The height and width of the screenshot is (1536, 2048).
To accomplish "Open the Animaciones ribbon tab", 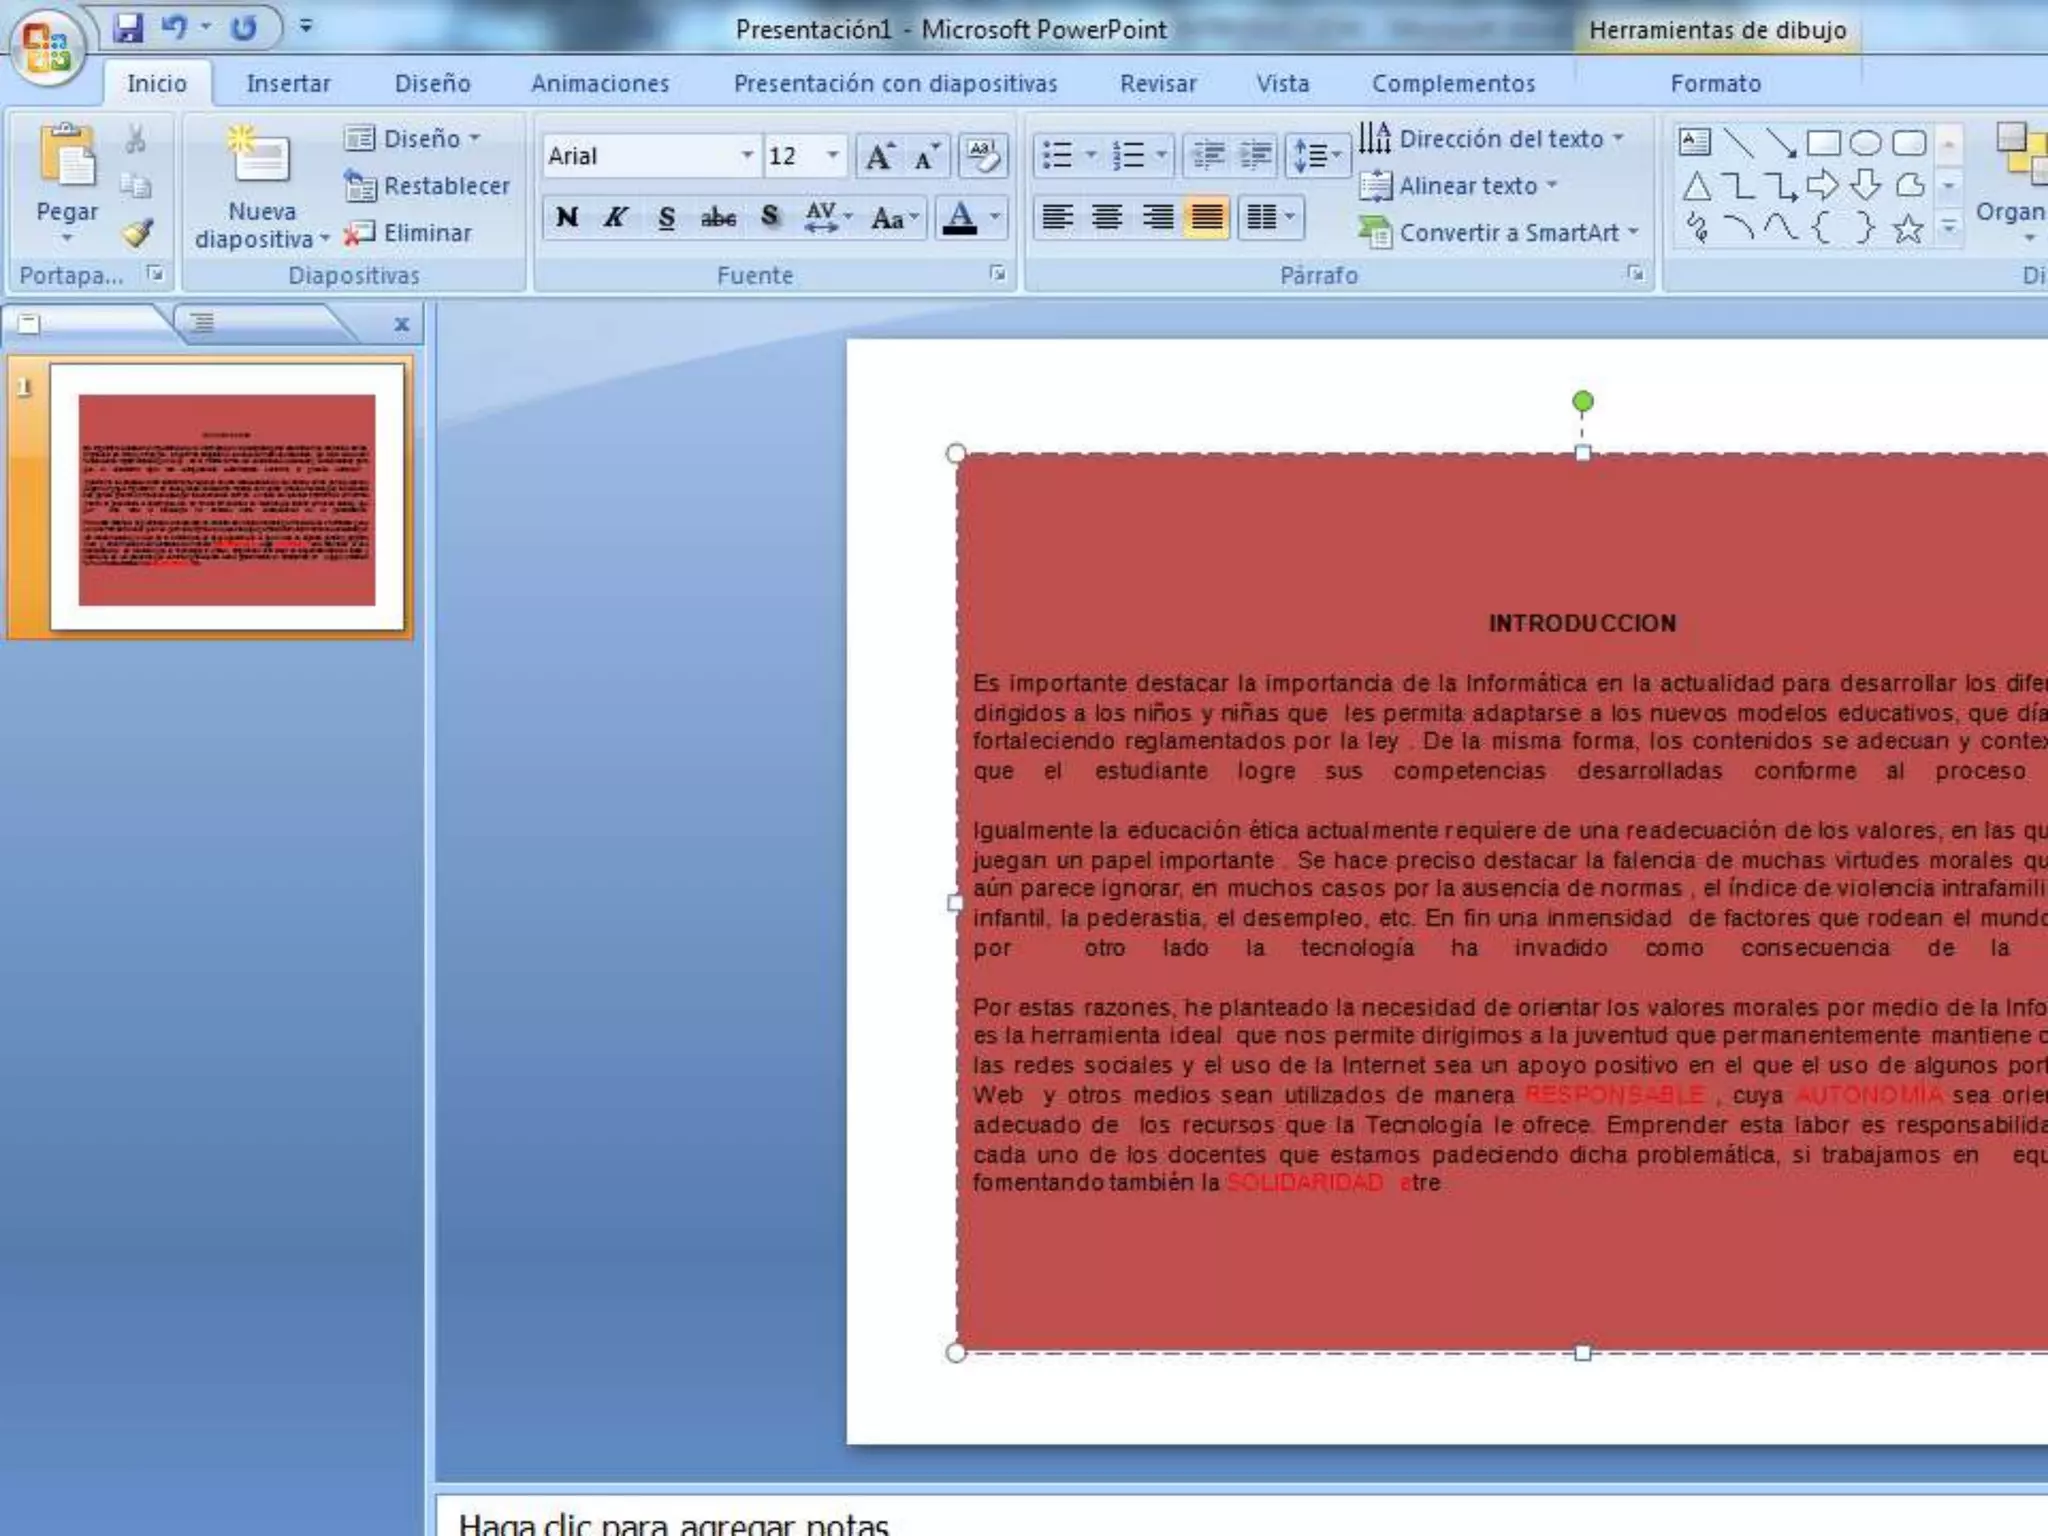I will pos(600,84).
